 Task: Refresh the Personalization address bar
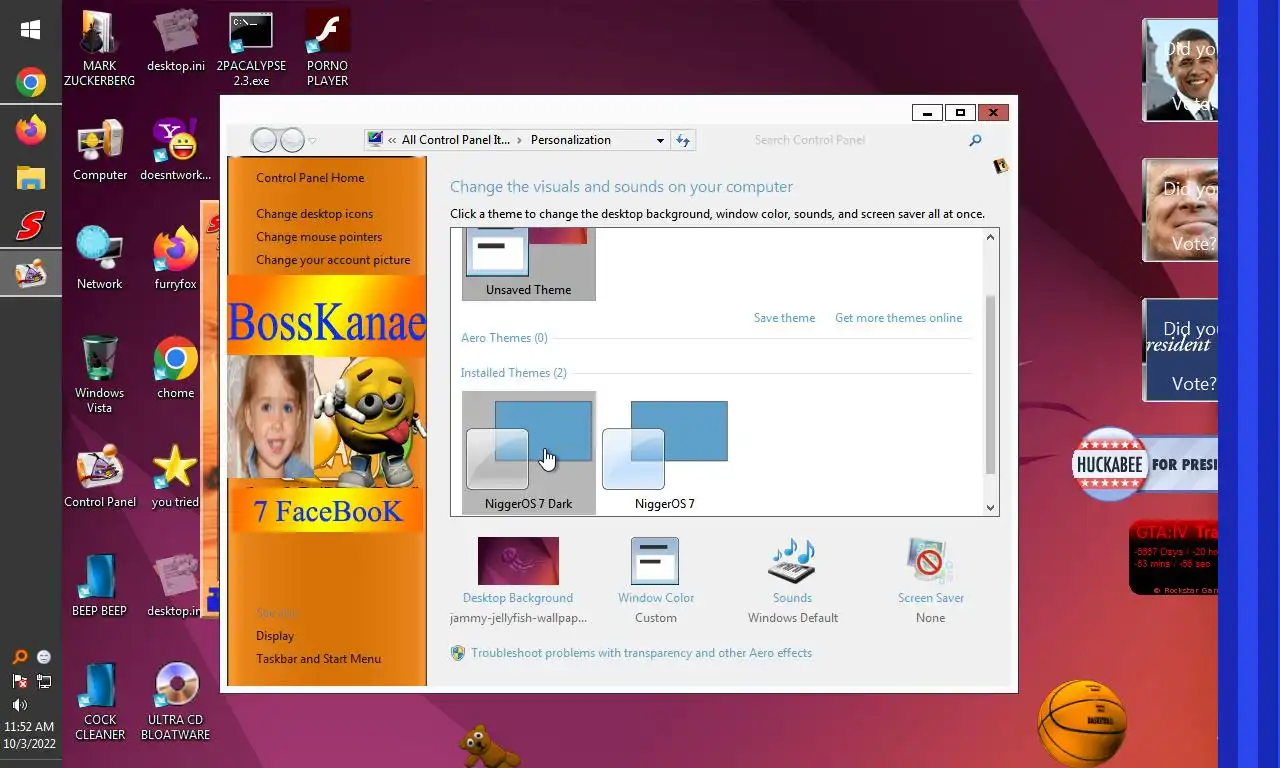683,140
